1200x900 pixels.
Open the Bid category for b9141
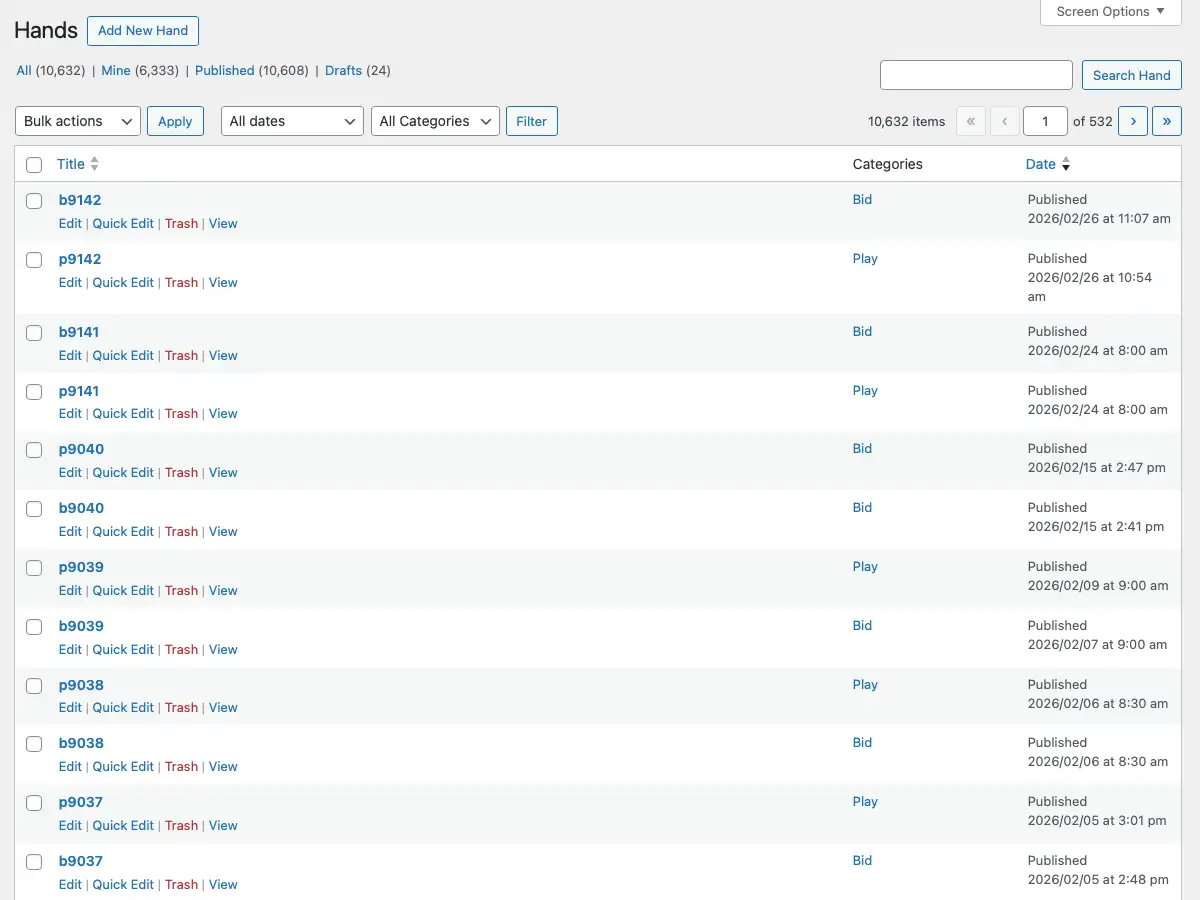[x=862, y=331]
